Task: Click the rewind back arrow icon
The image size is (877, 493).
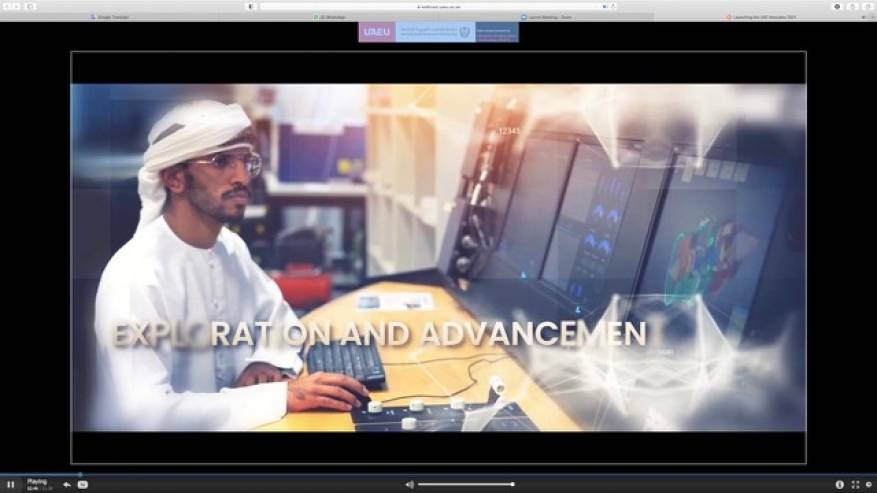Action: click(x=67, y=485)
